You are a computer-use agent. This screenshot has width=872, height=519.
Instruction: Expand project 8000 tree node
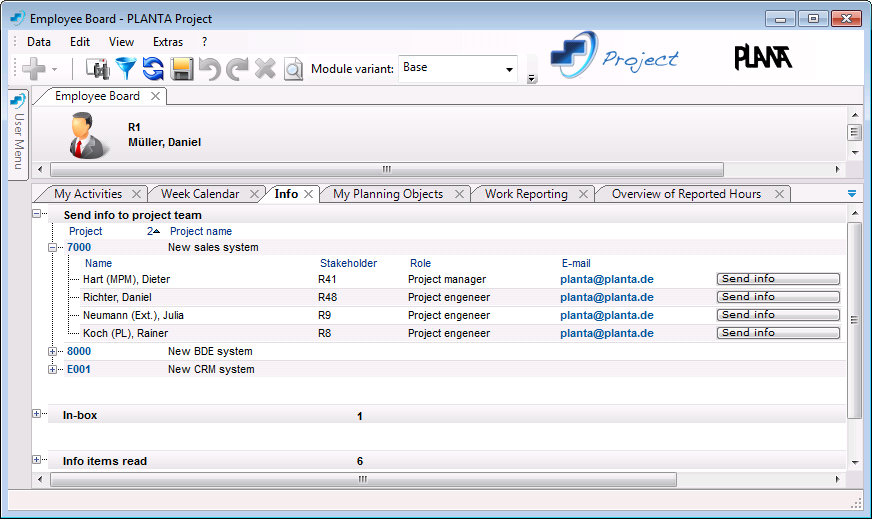[52, 352]
